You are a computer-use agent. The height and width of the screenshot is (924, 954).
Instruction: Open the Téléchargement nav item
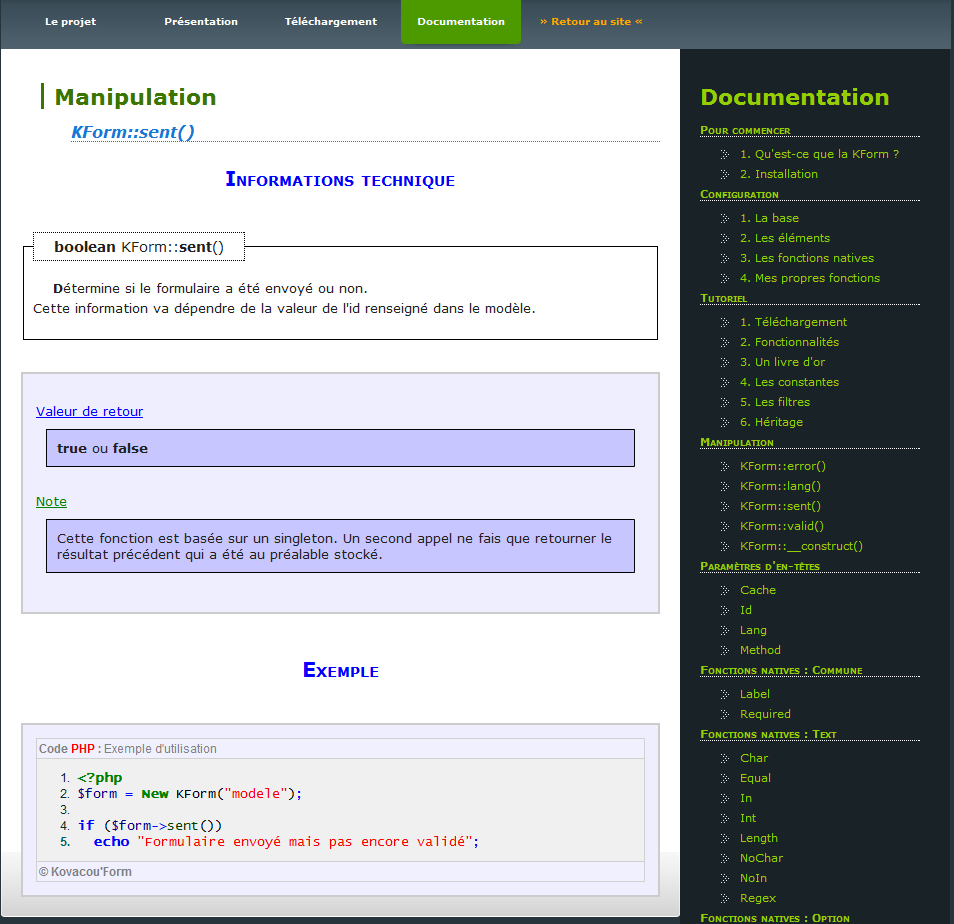(x=331, y=22)
